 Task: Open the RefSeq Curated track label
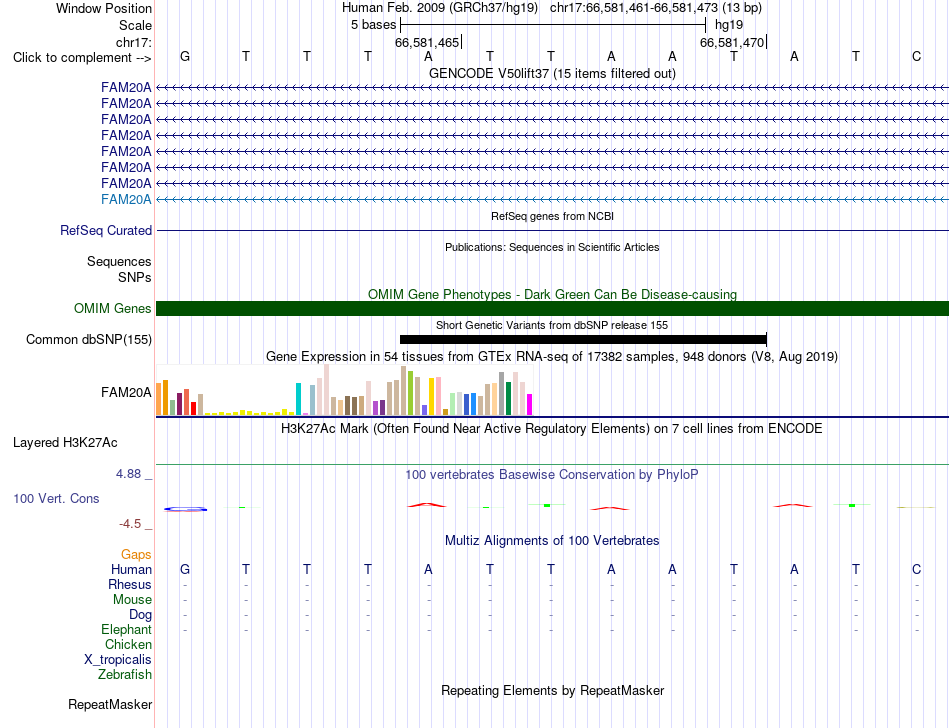(106, 231)
